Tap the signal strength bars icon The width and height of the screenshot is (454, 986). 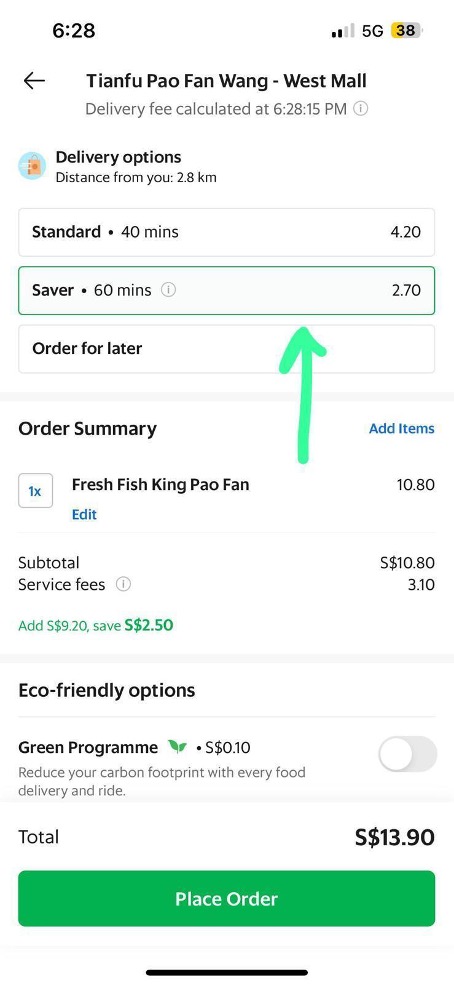(x=343, y=31)
